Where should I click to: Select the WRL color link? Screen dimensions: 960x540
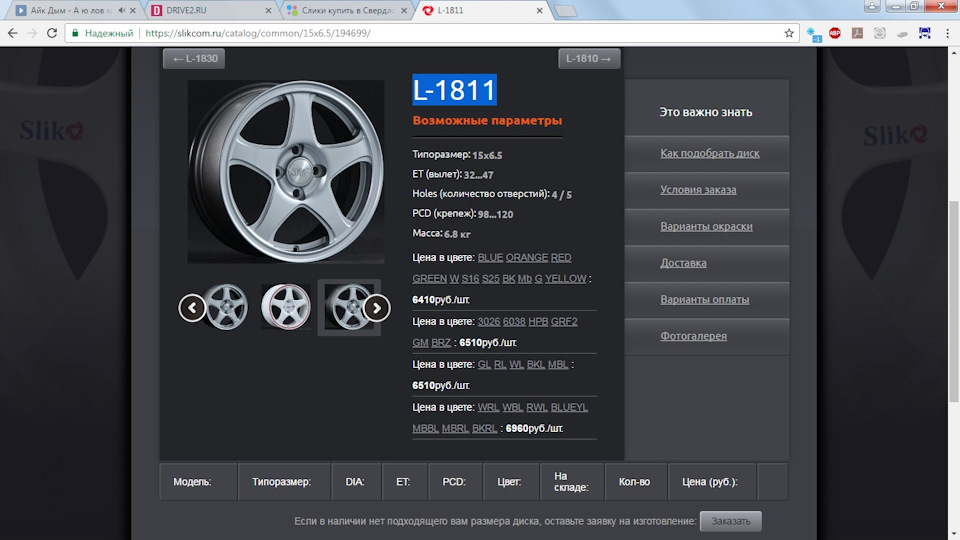(488, 407)
